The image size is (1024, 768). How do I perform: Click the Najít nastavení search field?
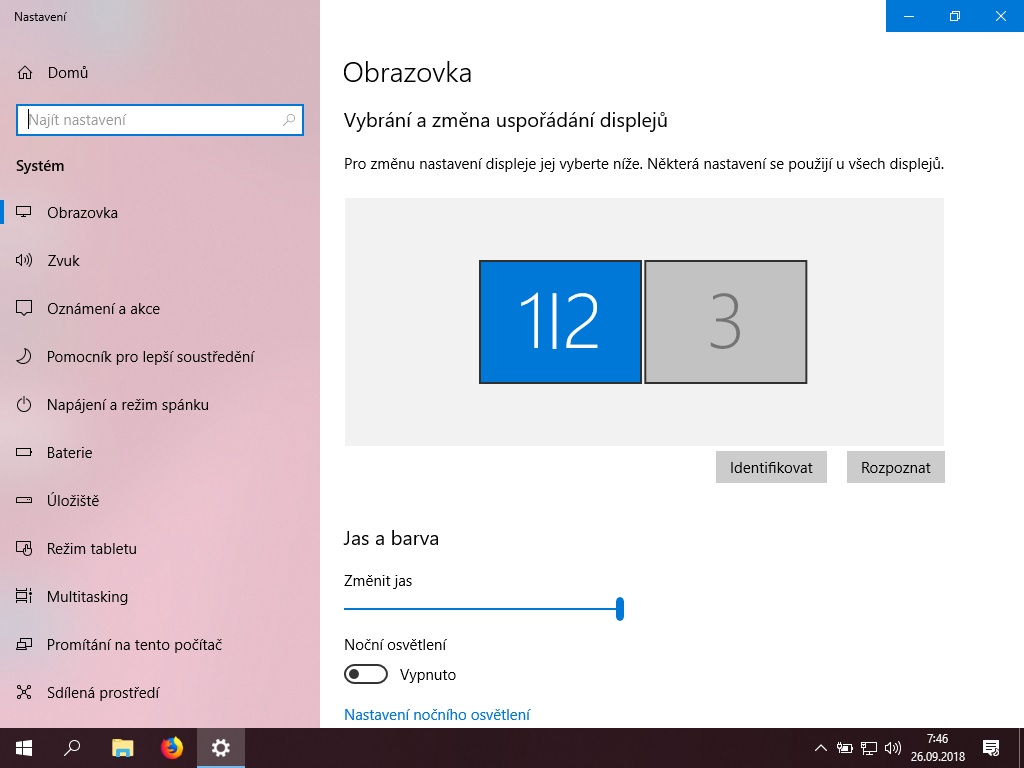point(150,120)
